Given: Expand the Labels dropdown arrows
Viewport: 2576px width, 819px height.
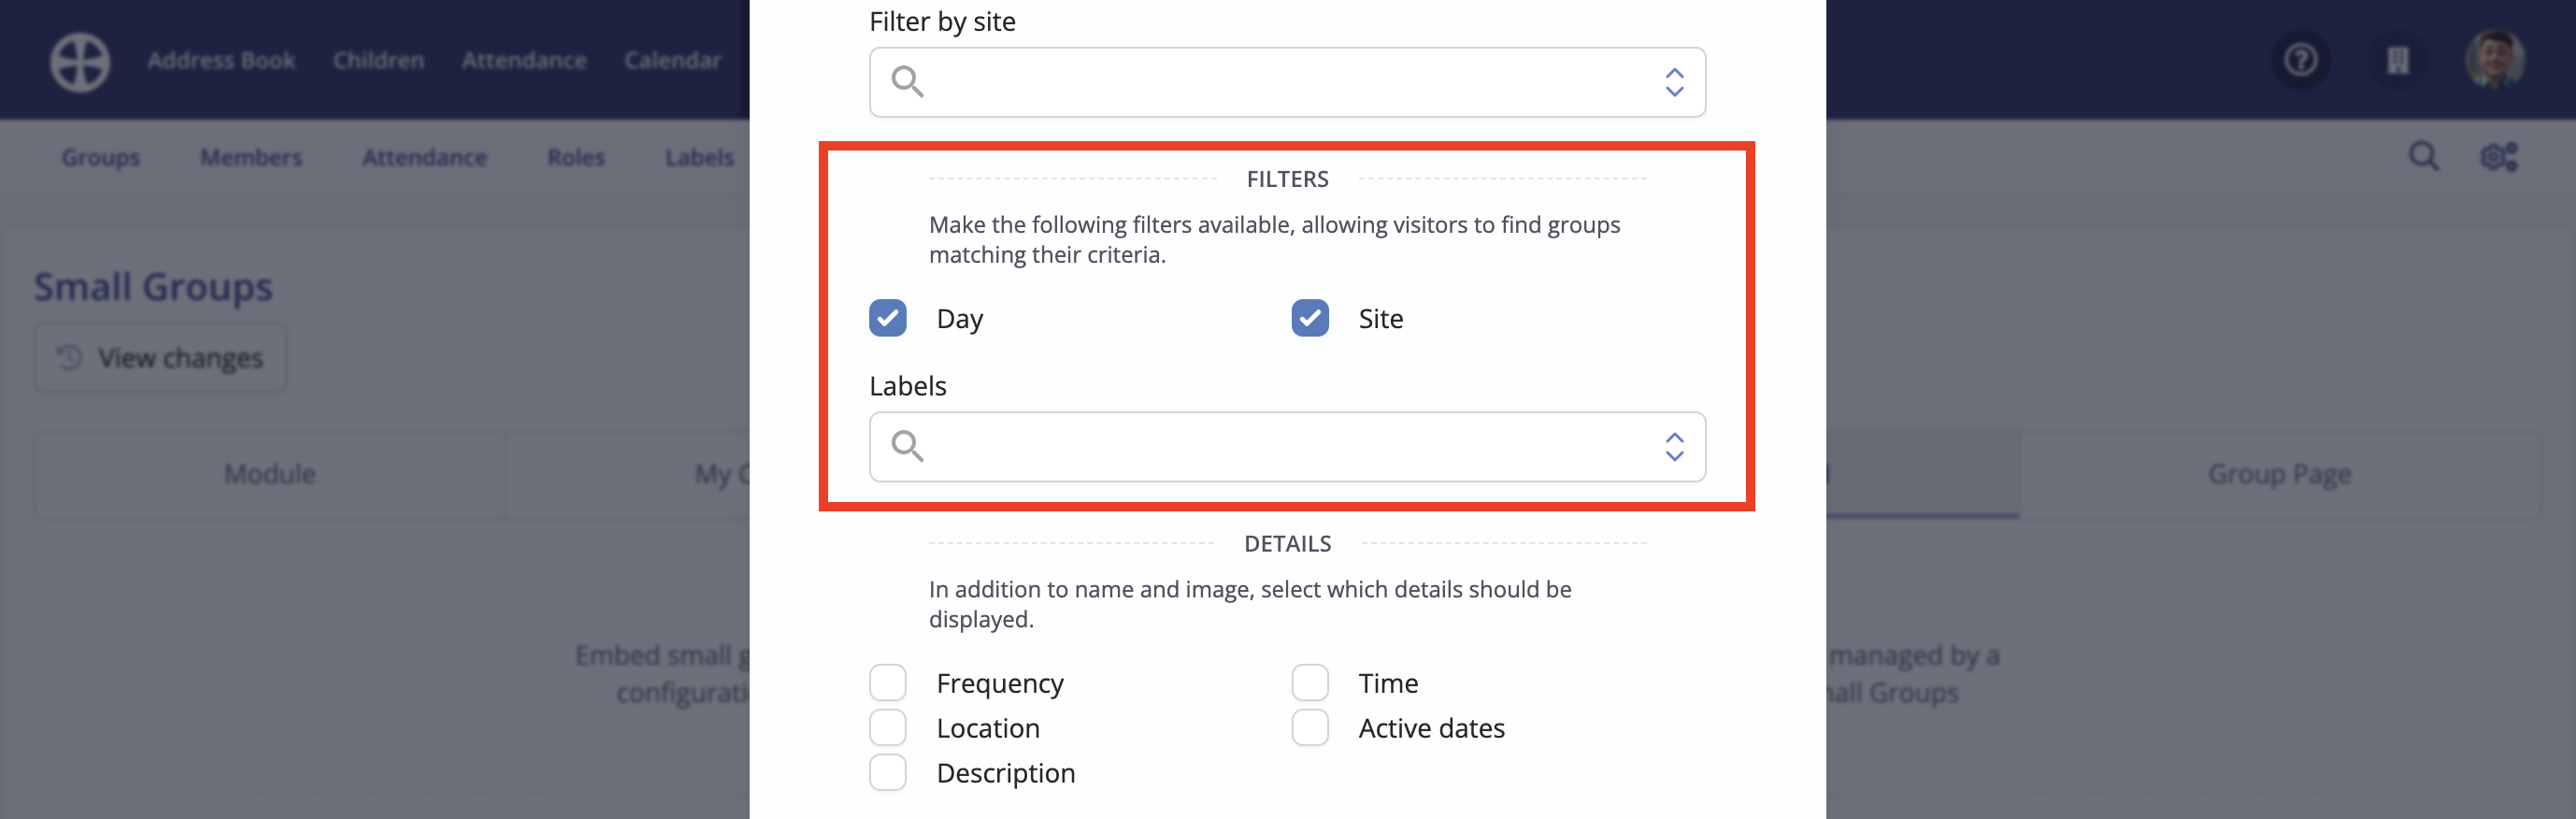Looking at the screenshot, I should [1674, 447].
